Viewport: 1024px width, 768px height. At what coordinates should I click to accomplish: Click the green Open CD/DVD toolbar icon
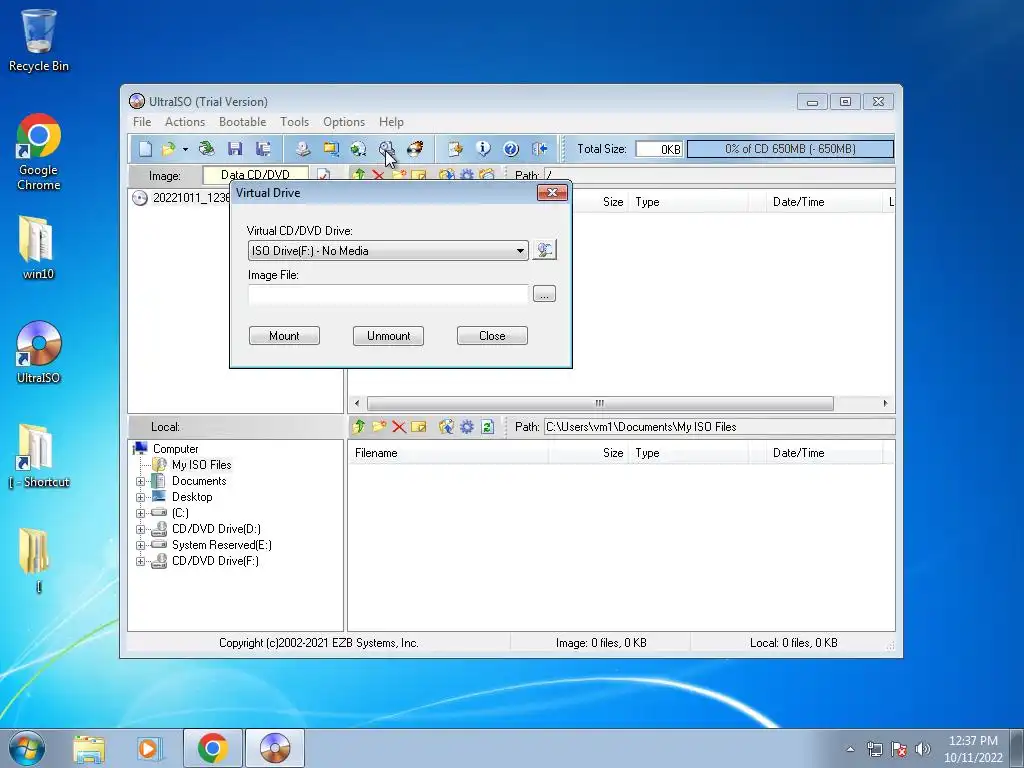click(x=206, y=149)
